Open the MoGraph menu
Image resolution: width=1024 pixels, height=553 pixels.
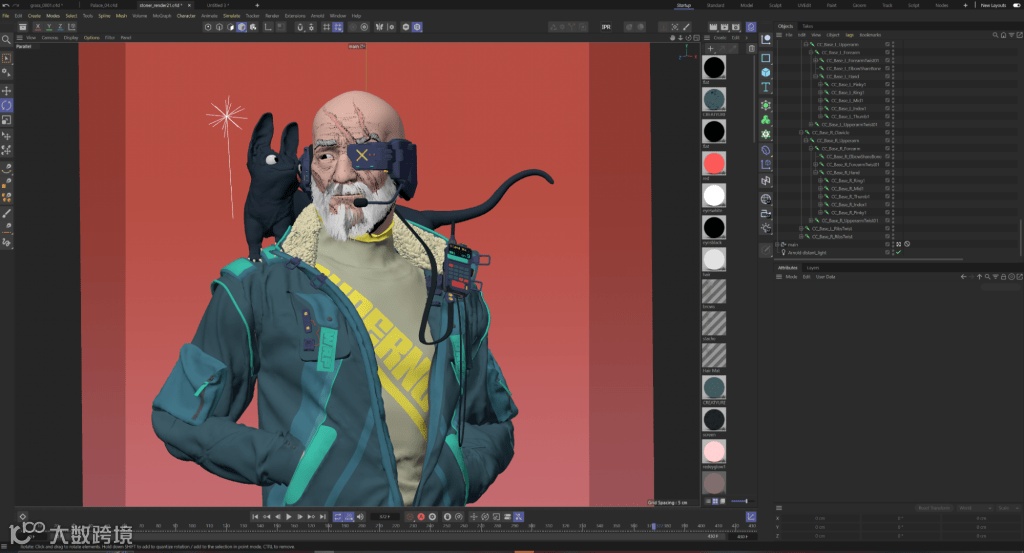coord(161,16)
